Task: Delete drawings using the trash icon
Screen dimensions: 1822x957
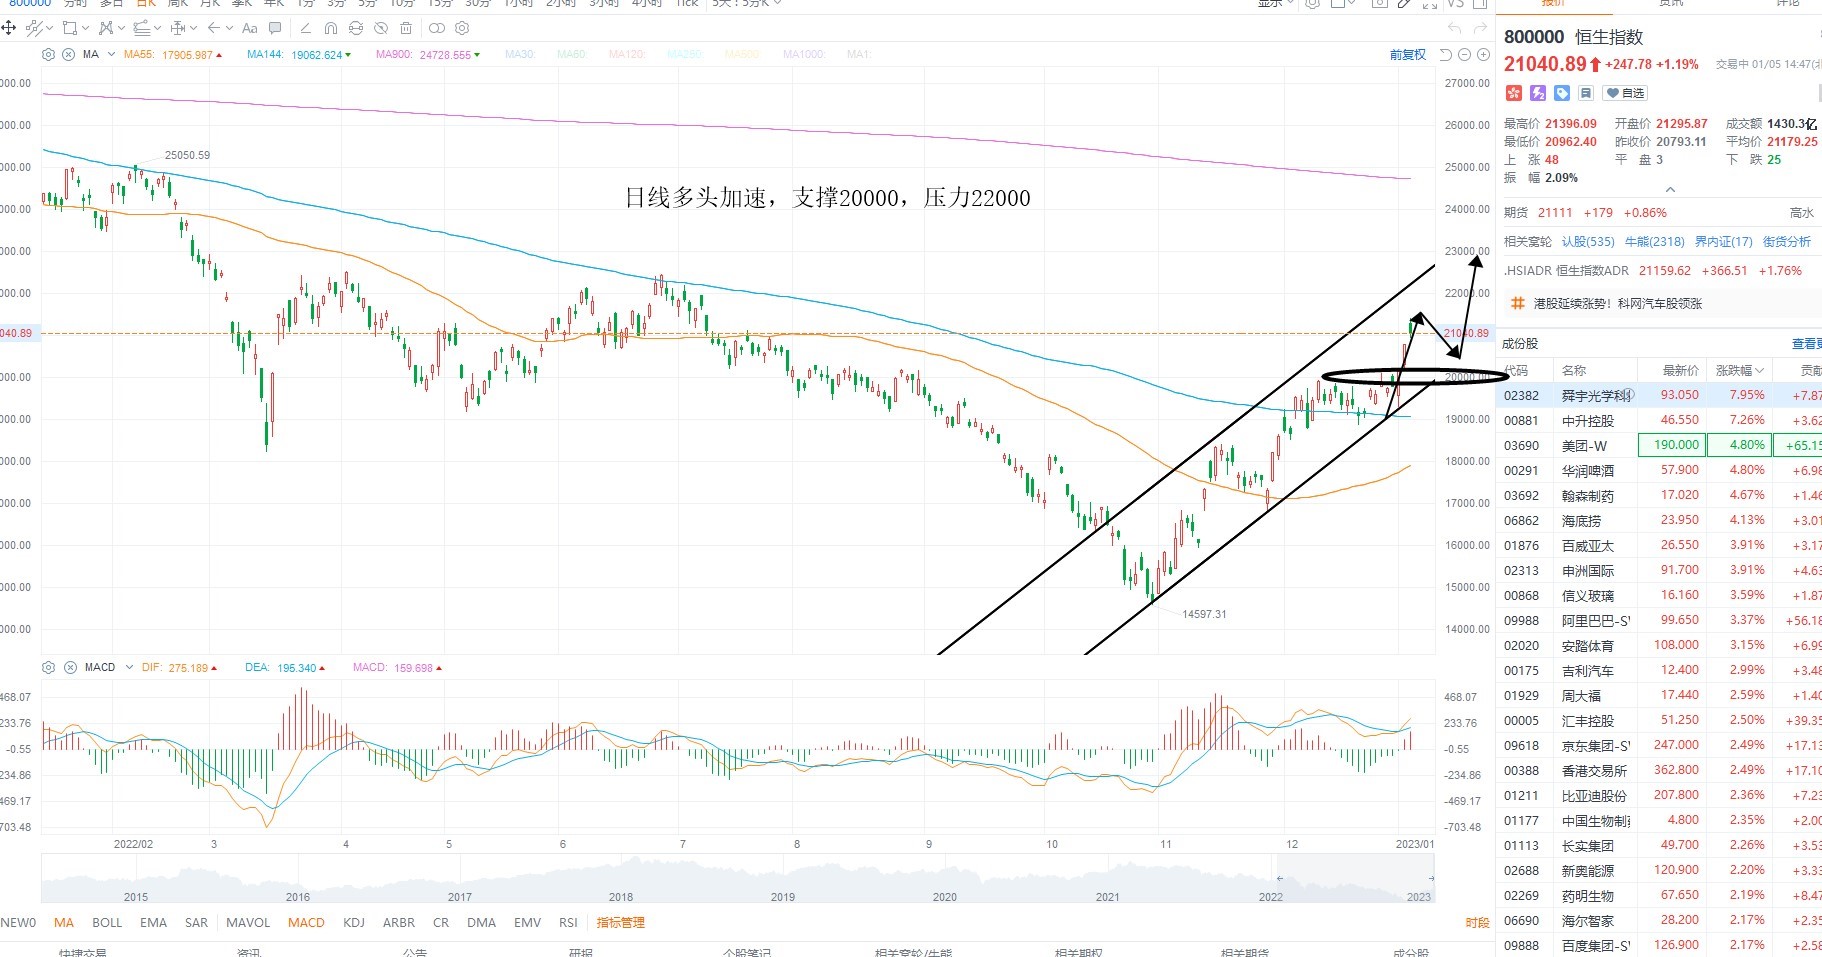Action: pyautogui.click(x=406, y=28)
